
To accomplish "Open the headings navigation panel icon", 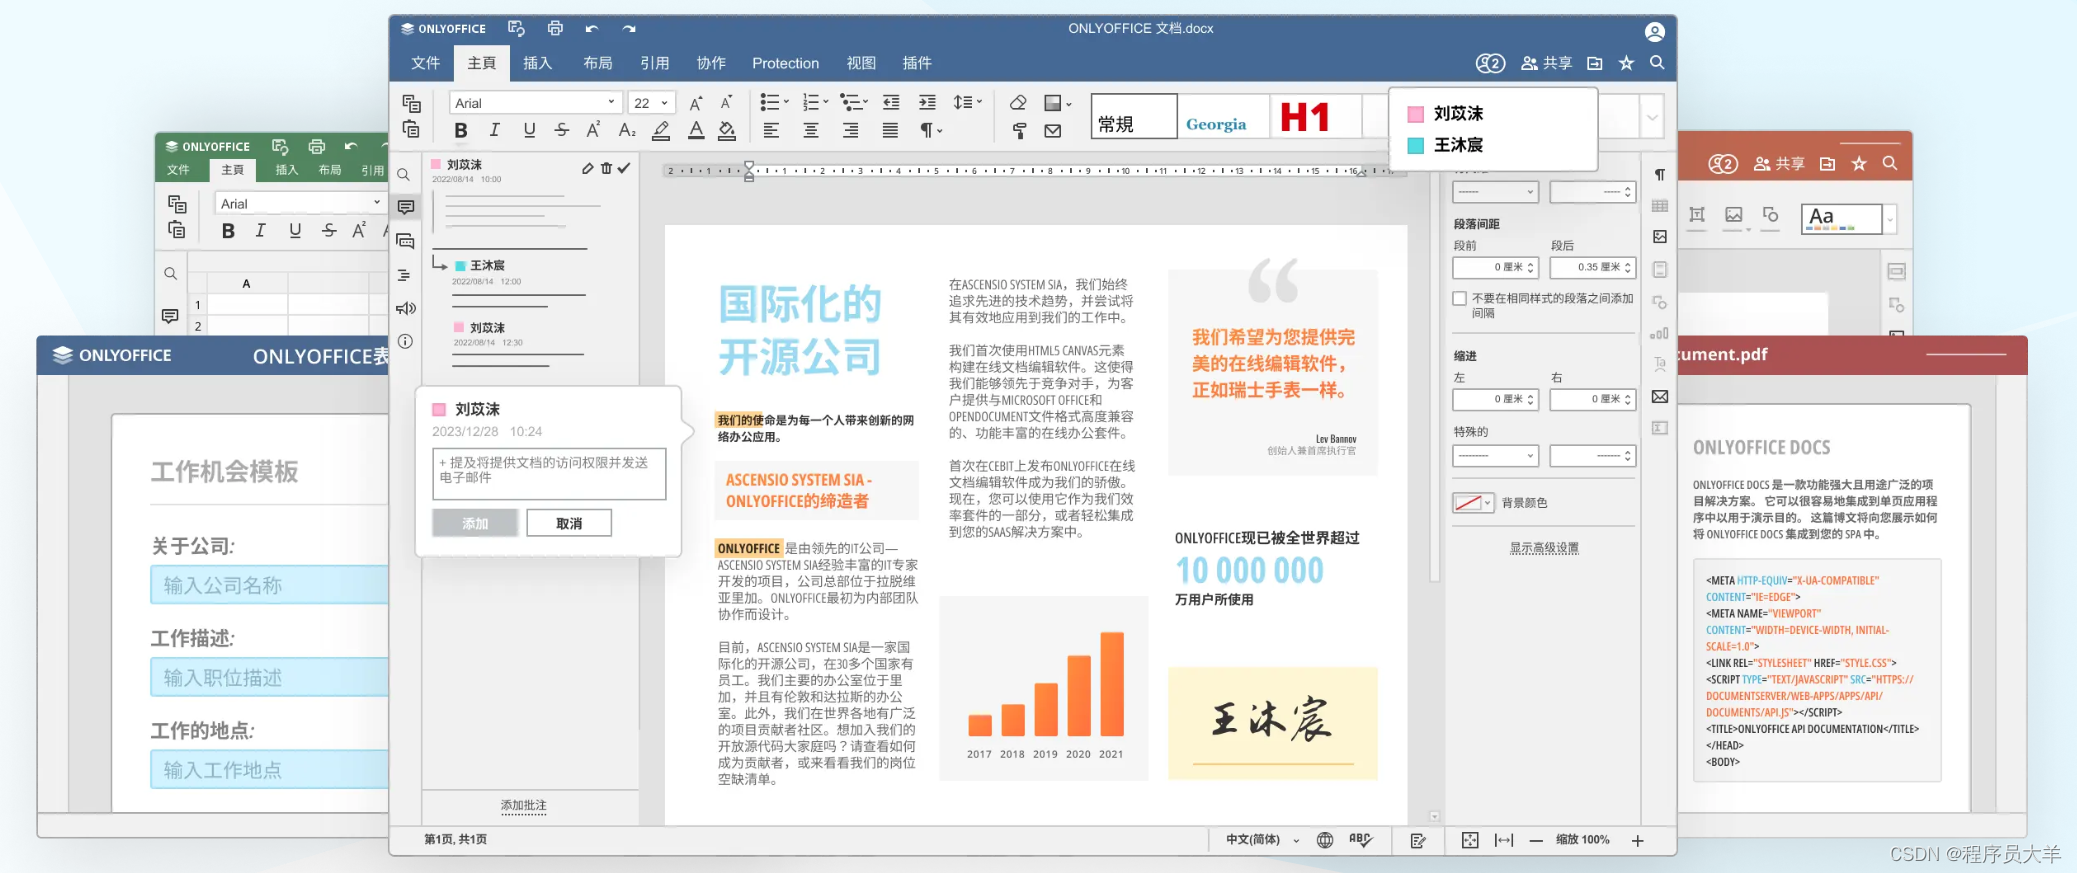I will coord(405,275).
